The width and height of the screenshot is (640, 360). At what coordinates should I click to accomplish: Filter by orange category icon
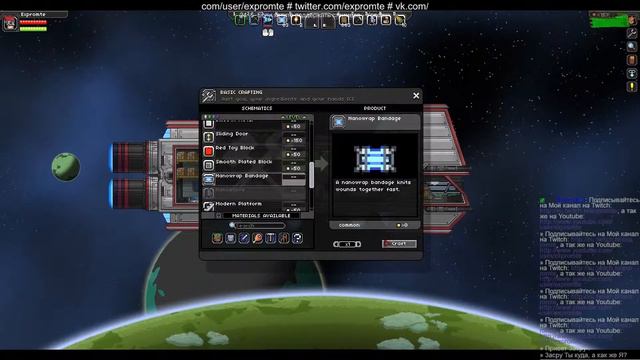click(257, 238)
